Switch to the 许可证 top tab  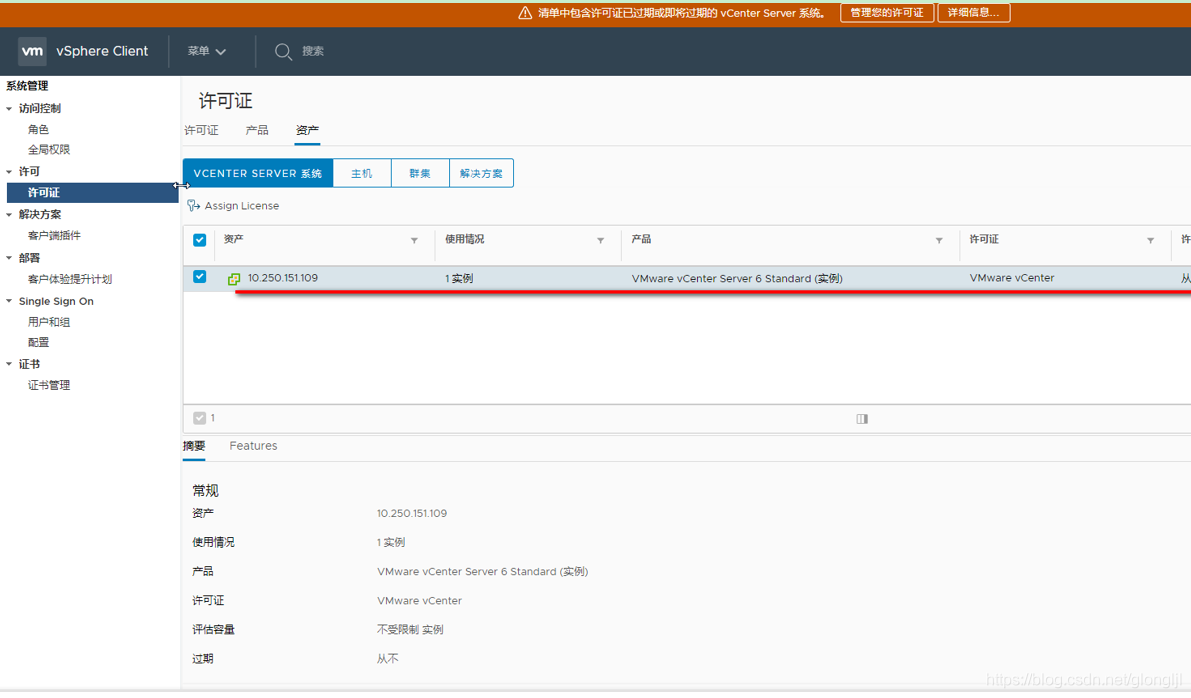click(201, 131)
